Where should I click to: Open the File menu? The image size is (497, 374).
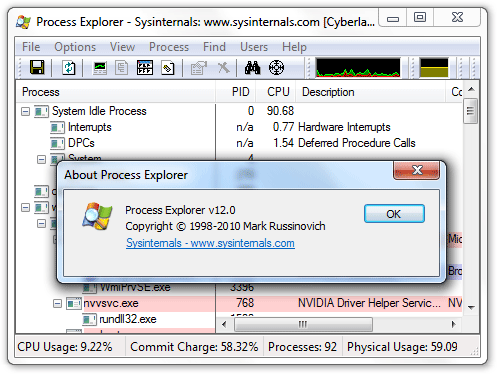[x=31, y=47]
